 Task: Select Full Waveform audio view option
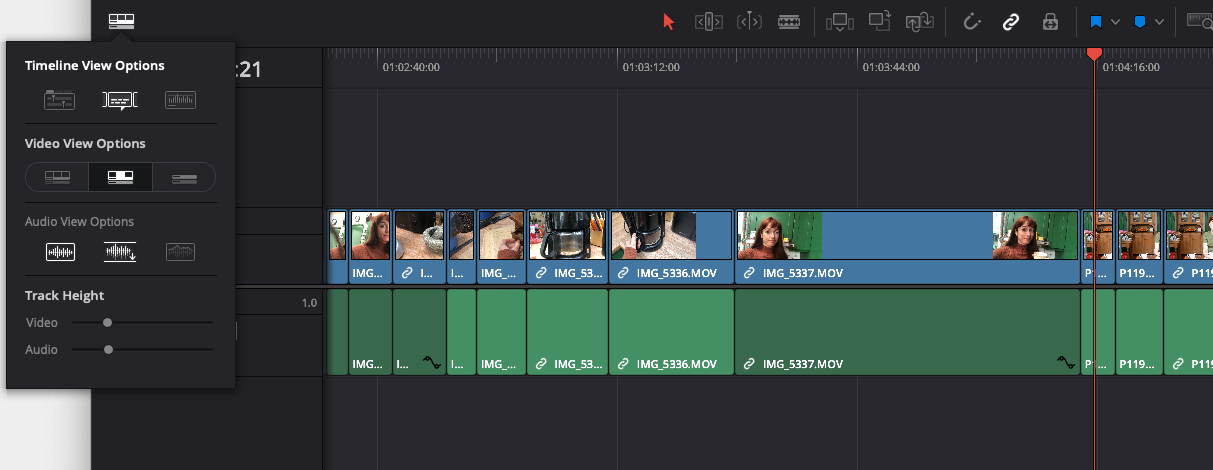point(120,252)
